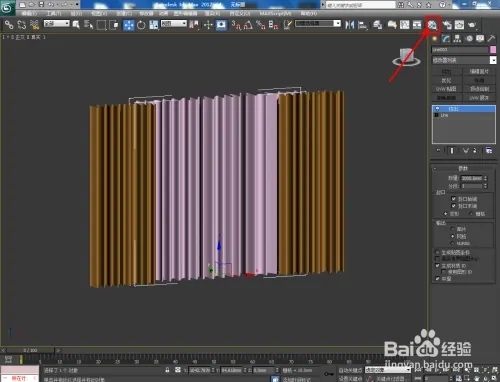Select the Align tool icon
500x382 pixels.
point(362,25)
